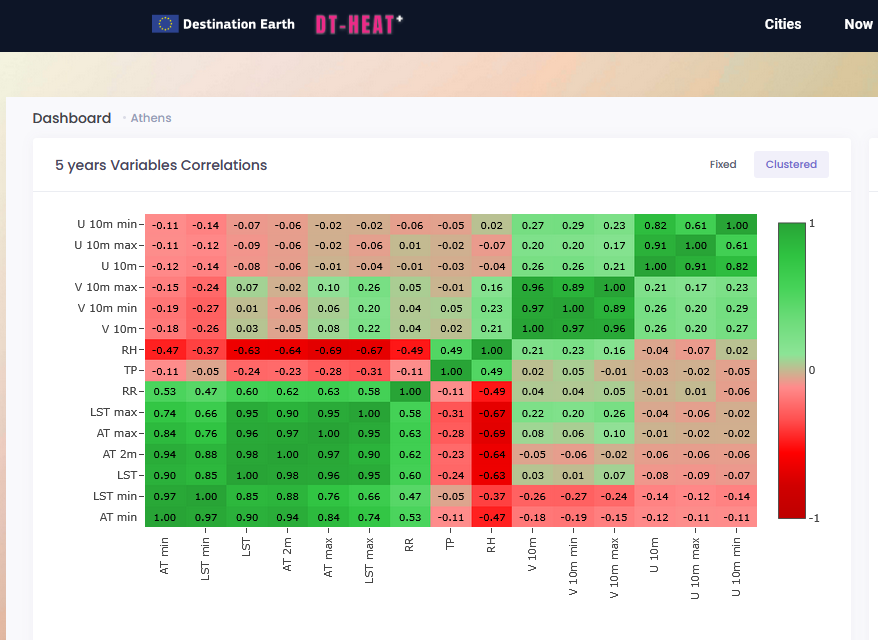Click the heatmap cell at row AT min, column AT min
The image size is (878, 640).
(x=165, y=516)
